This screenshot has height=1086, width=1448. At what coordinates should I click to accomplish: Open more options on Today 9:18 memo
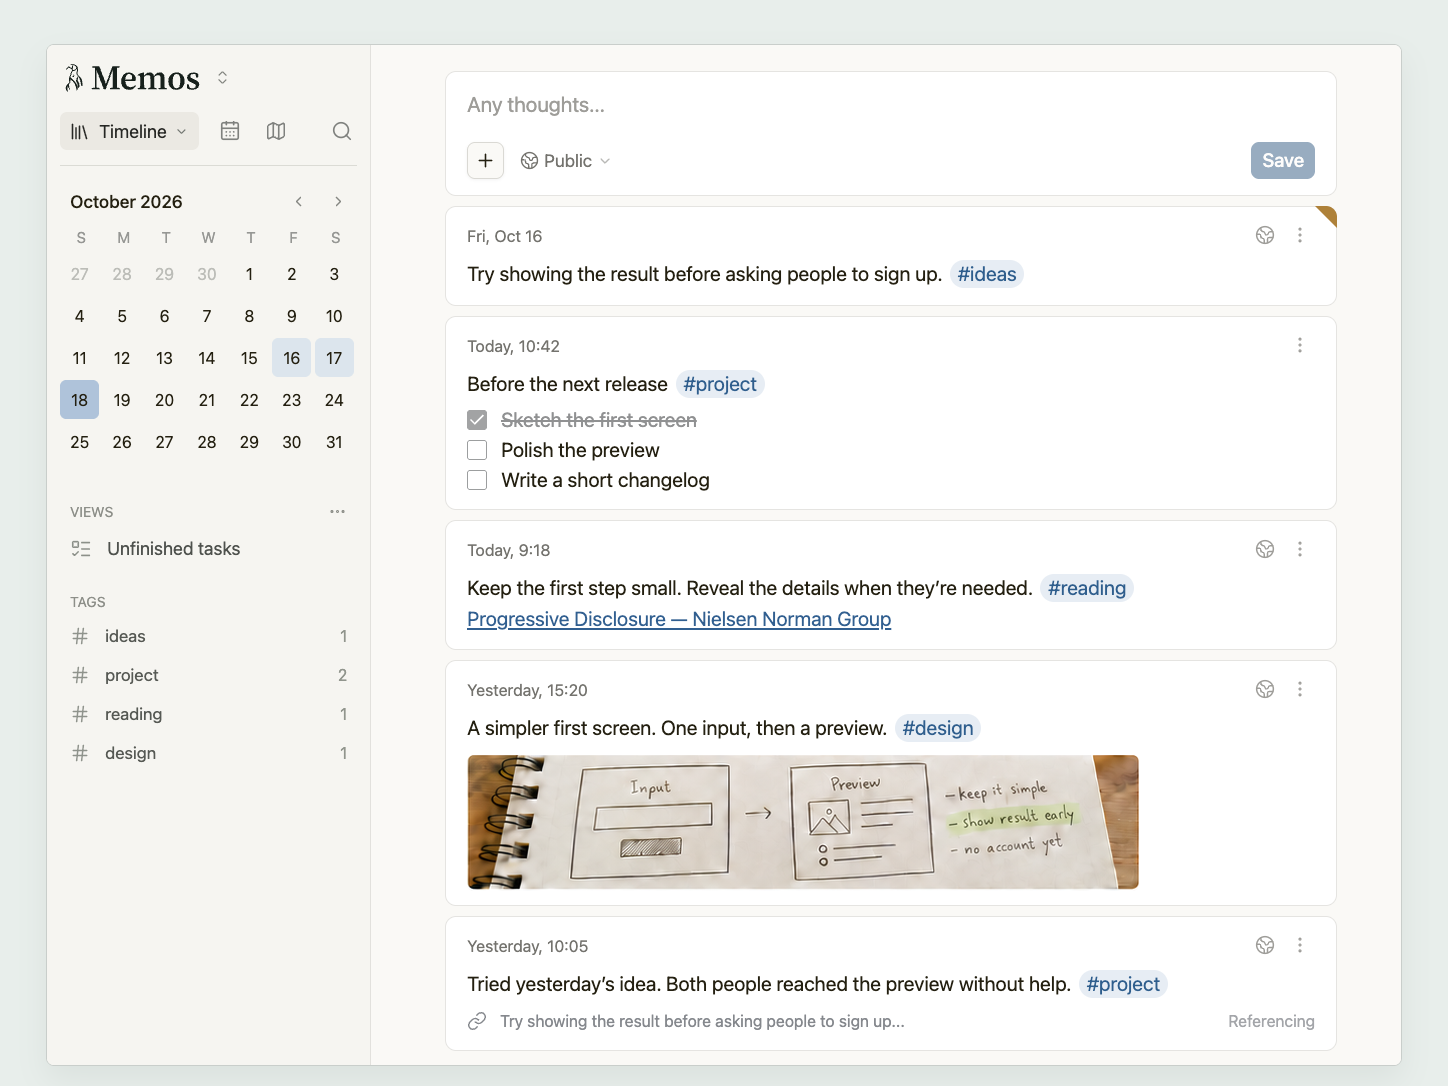coord(1300,549)
